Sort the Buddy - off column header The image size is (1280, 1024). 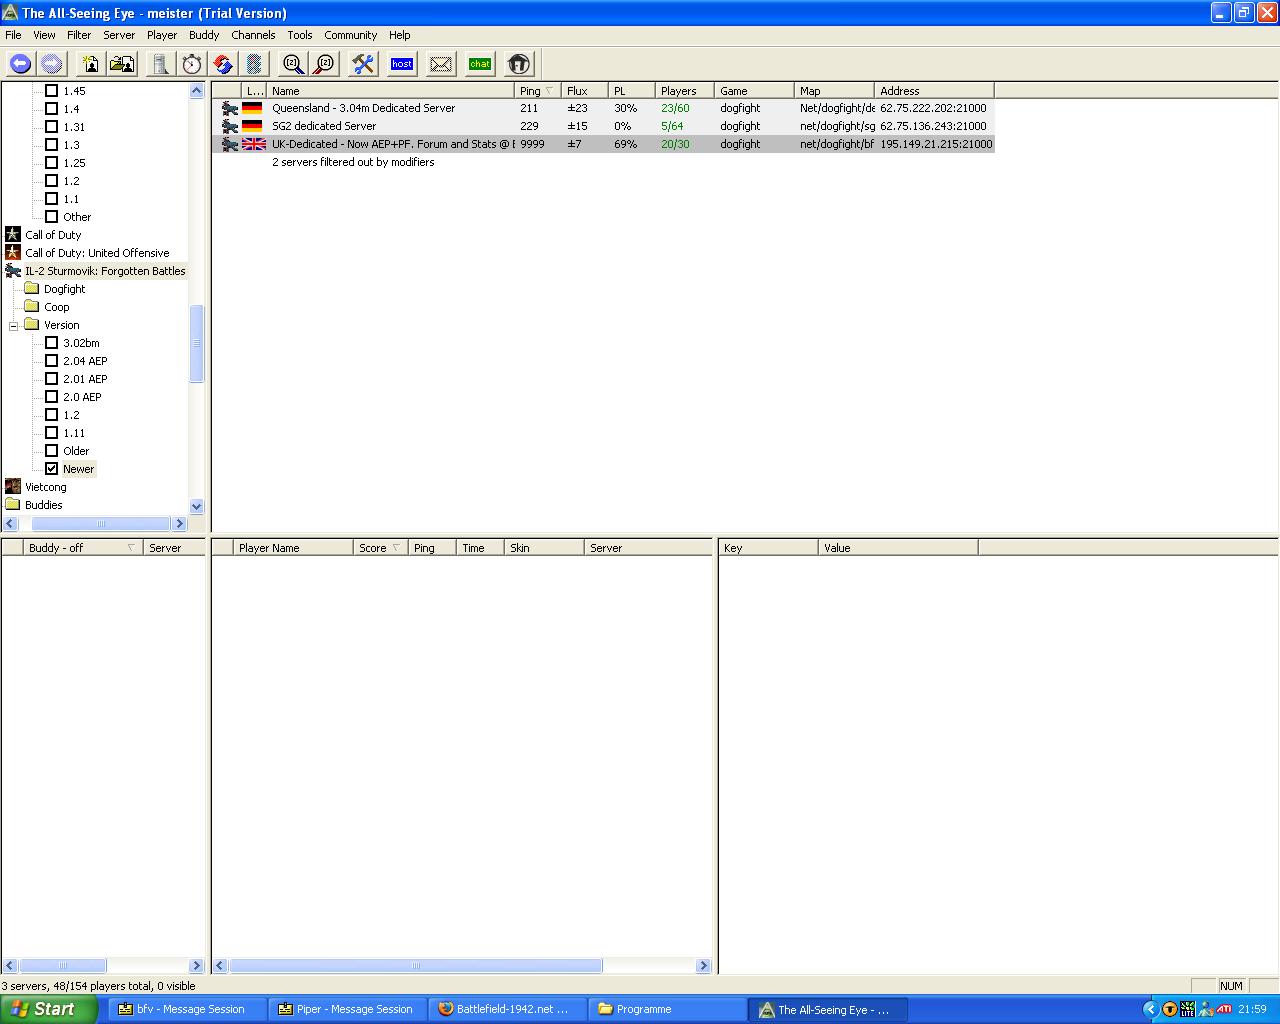point(82,548)
